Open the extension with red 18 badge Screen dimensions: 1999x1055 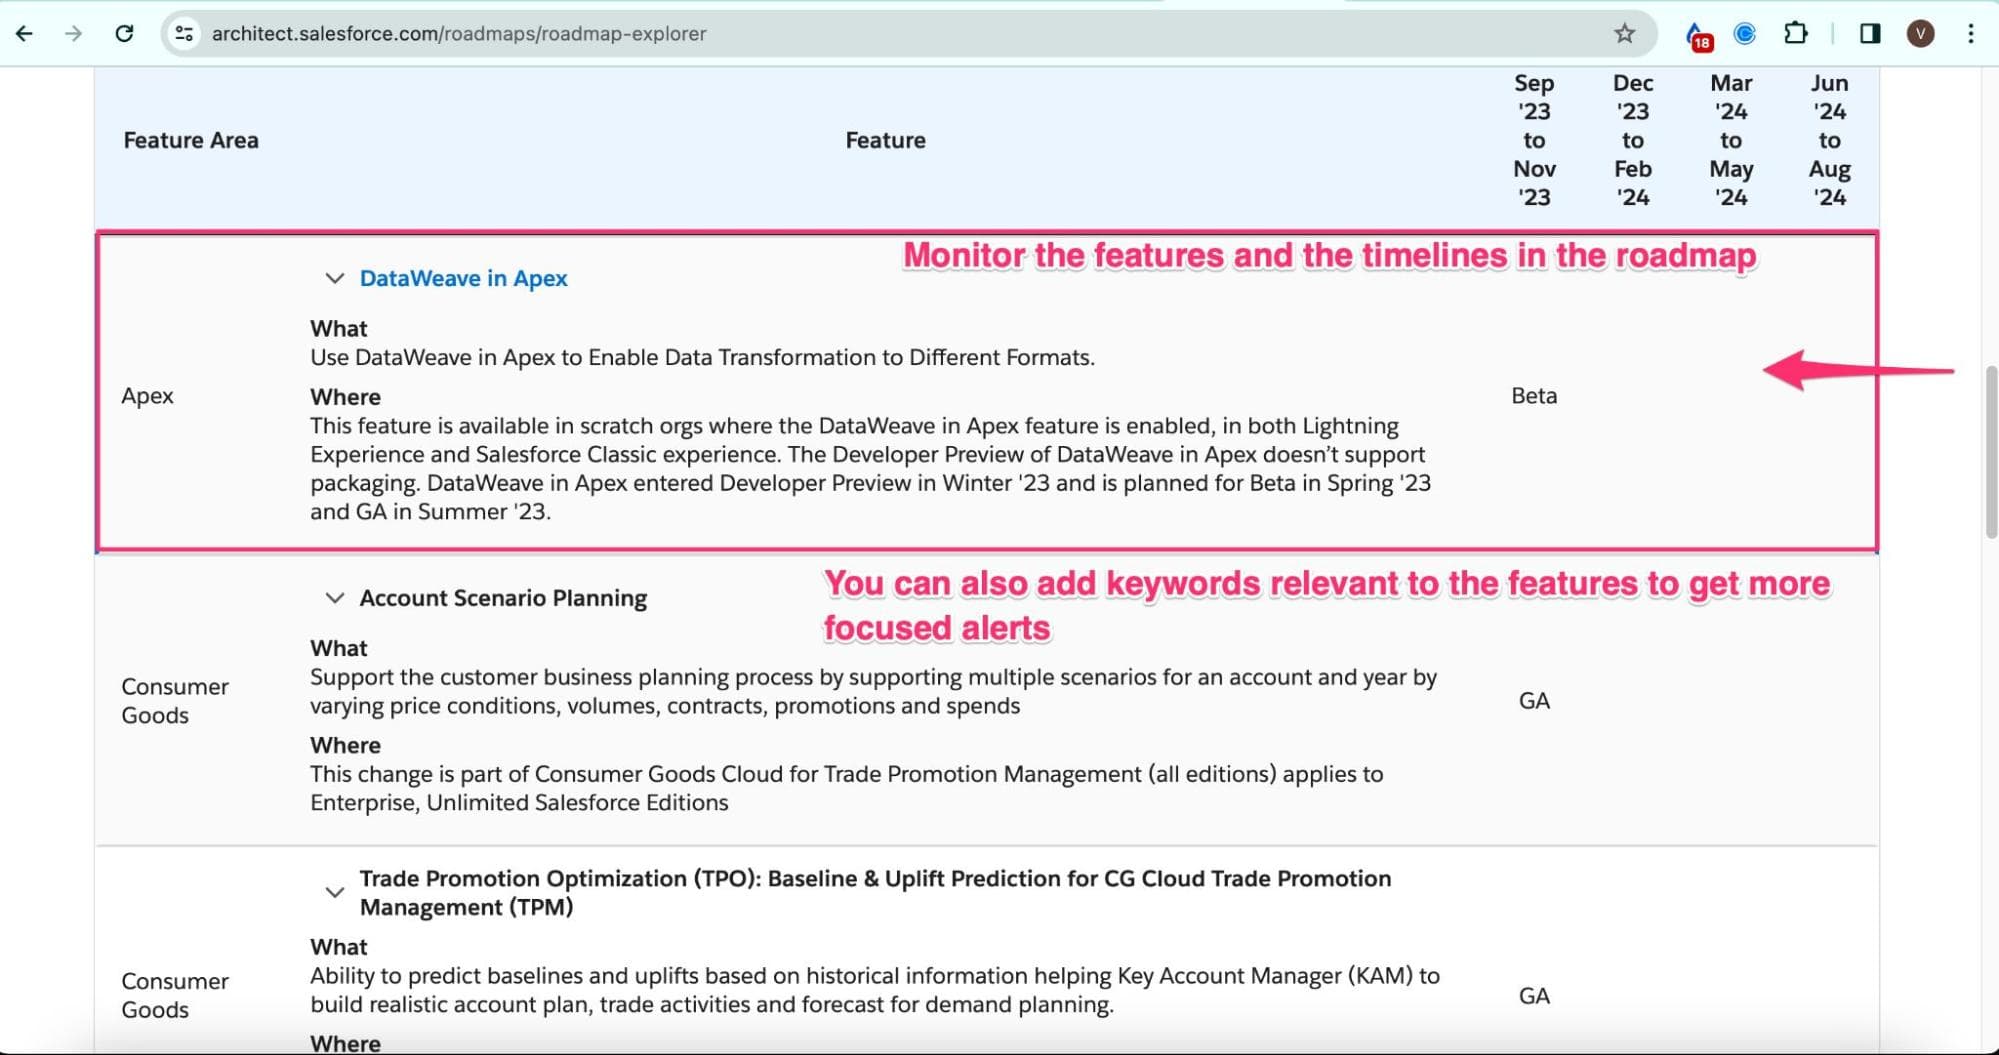click(x=1697, y=36)
